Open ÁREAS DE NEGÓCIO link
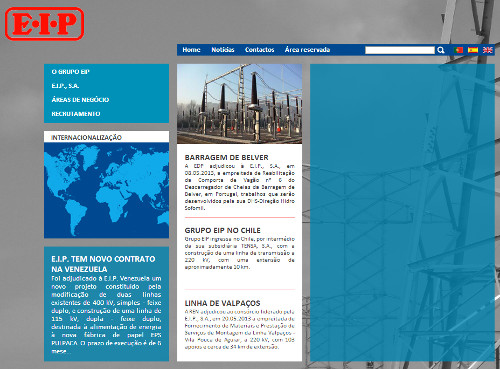Image resolution: width=500 pixels, height=369 pixels. point(80,100)
